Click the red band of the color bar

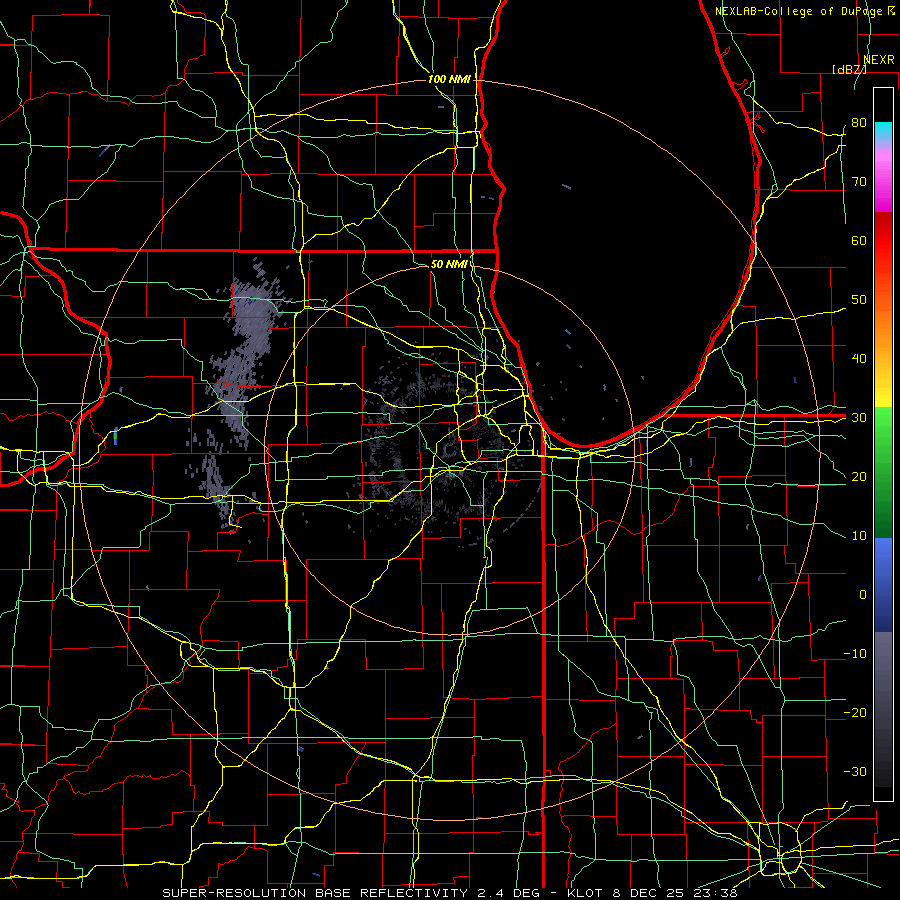point(883,241)
